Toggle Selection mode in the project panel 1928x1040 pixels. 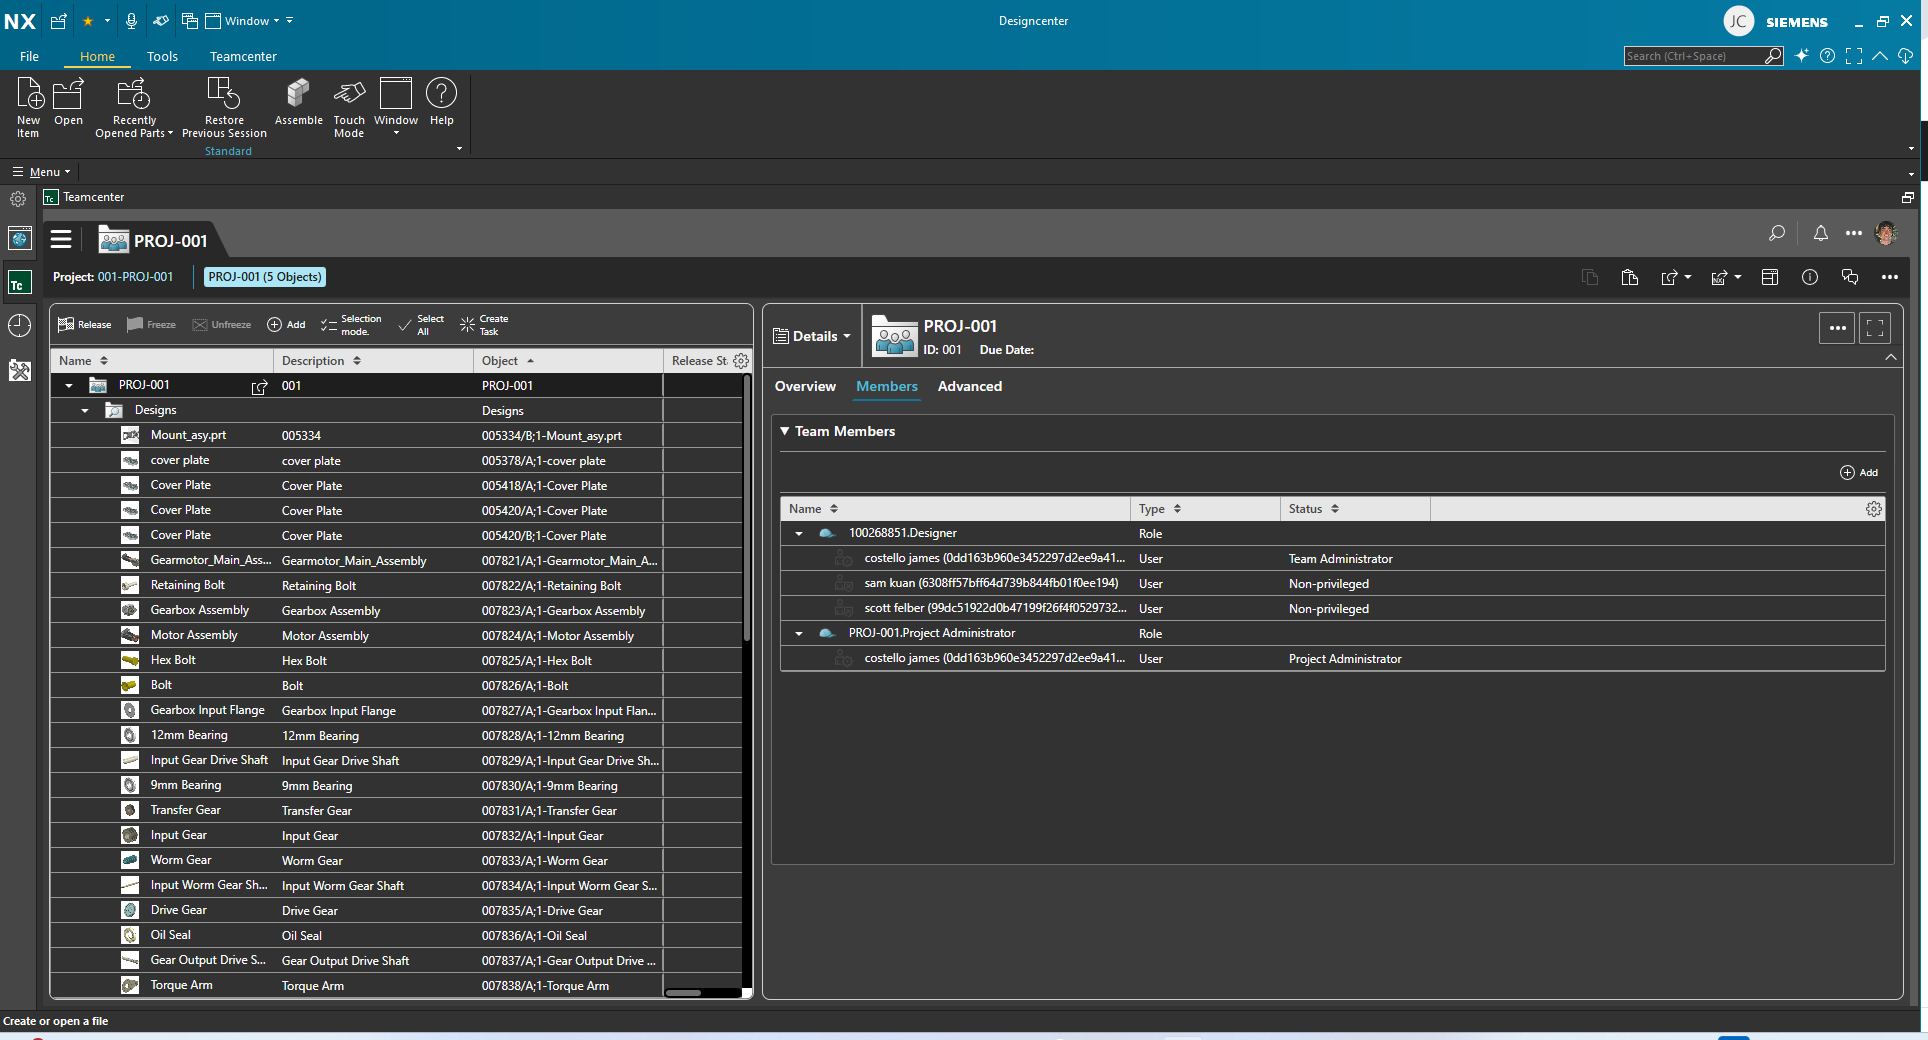click(x=350, y=324)
